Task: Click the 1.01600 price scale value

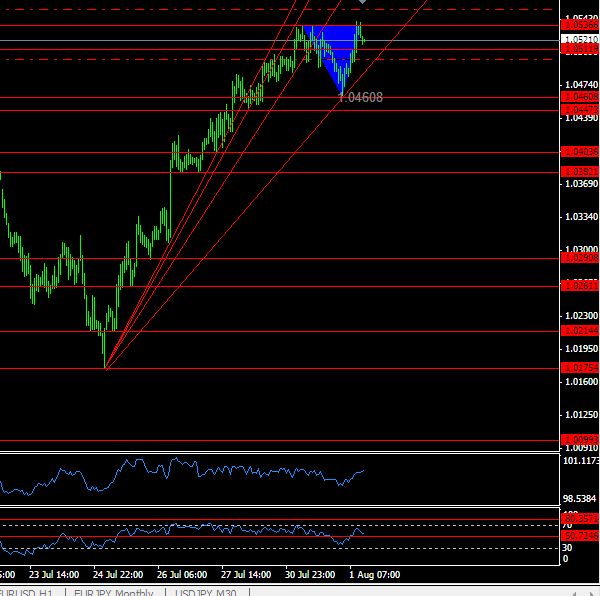Action: coord(581,382)
